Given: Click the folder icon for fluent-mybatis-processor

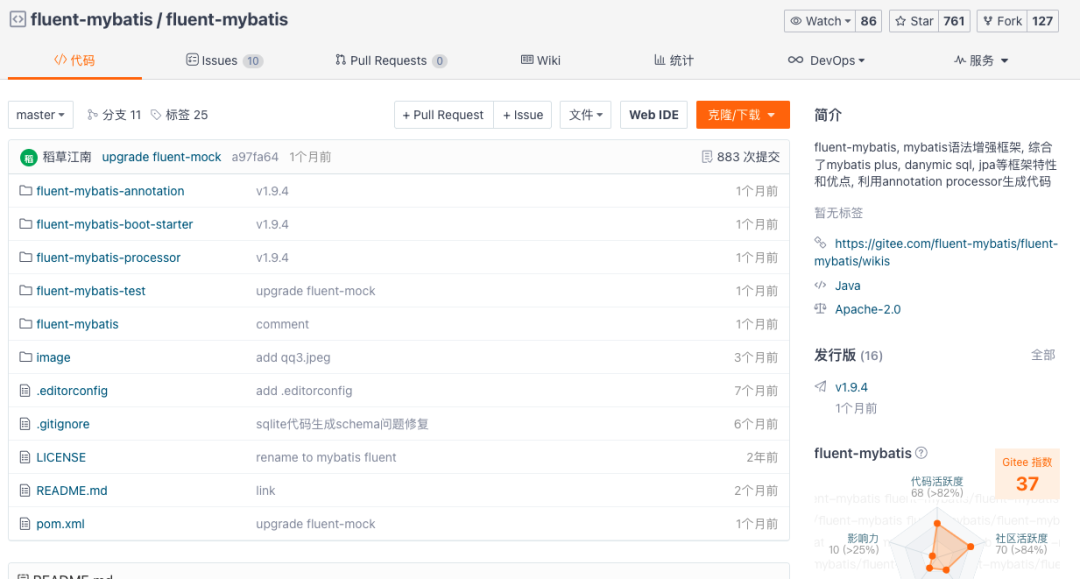Looking at the screenshot, I should tap(25, 257).
